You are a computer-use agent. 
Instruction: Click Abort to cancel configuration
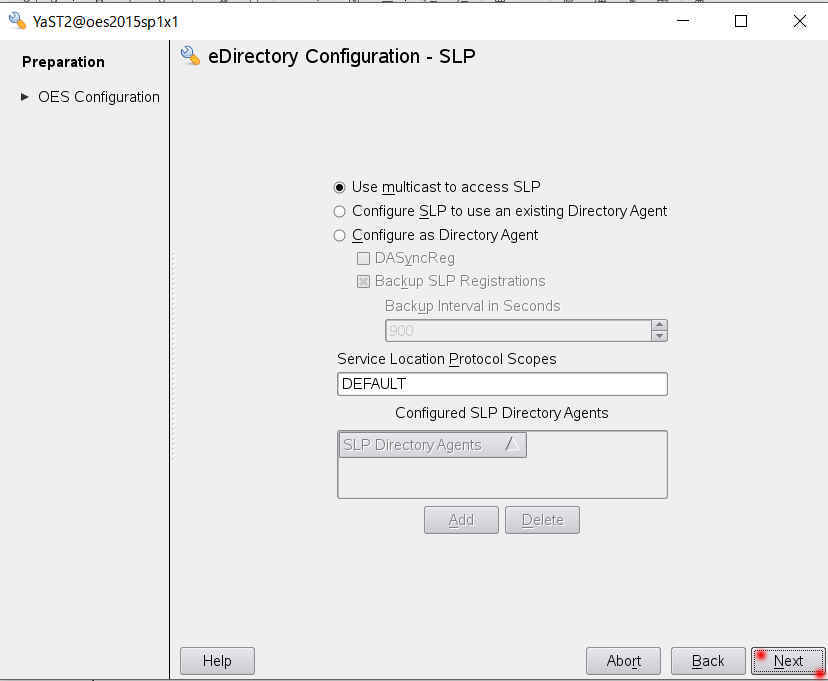pyautogui.click(x=623, y=661)
